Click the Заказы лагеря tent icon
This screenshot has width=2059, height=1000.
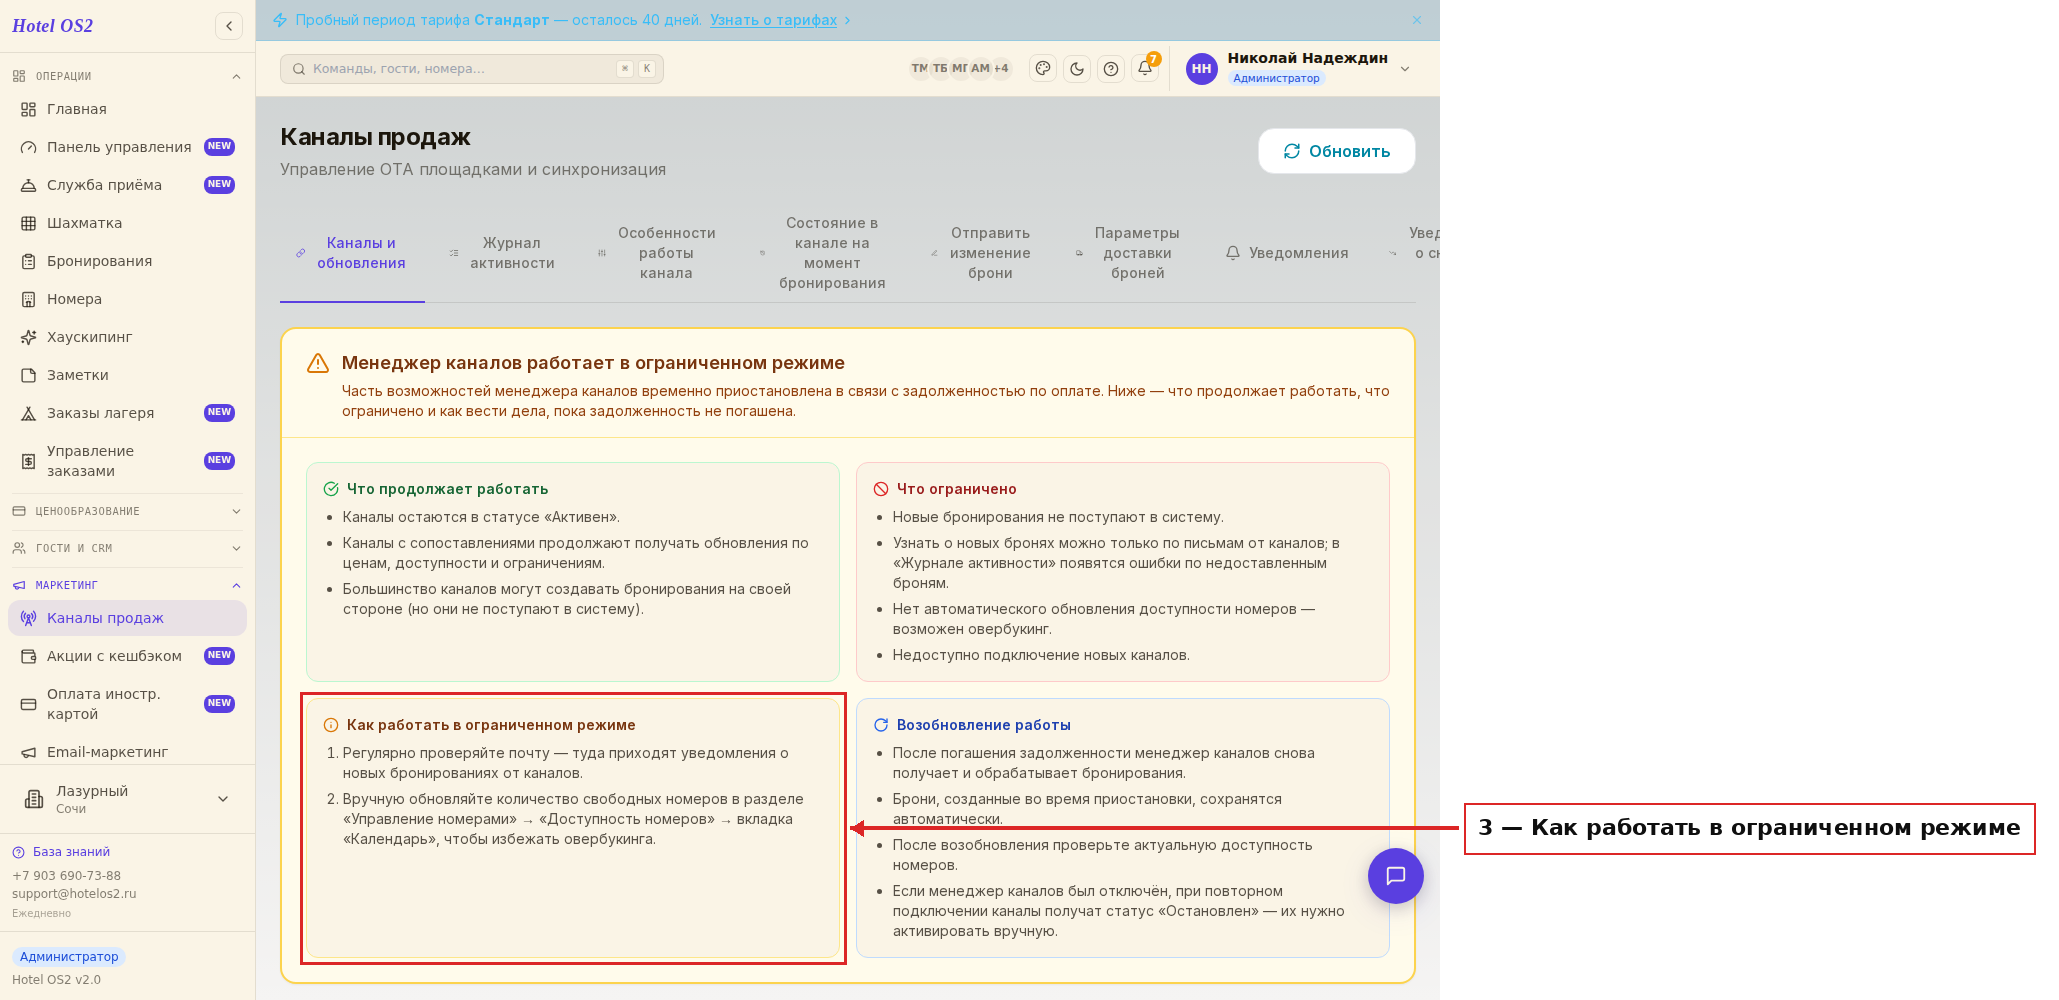29,413
